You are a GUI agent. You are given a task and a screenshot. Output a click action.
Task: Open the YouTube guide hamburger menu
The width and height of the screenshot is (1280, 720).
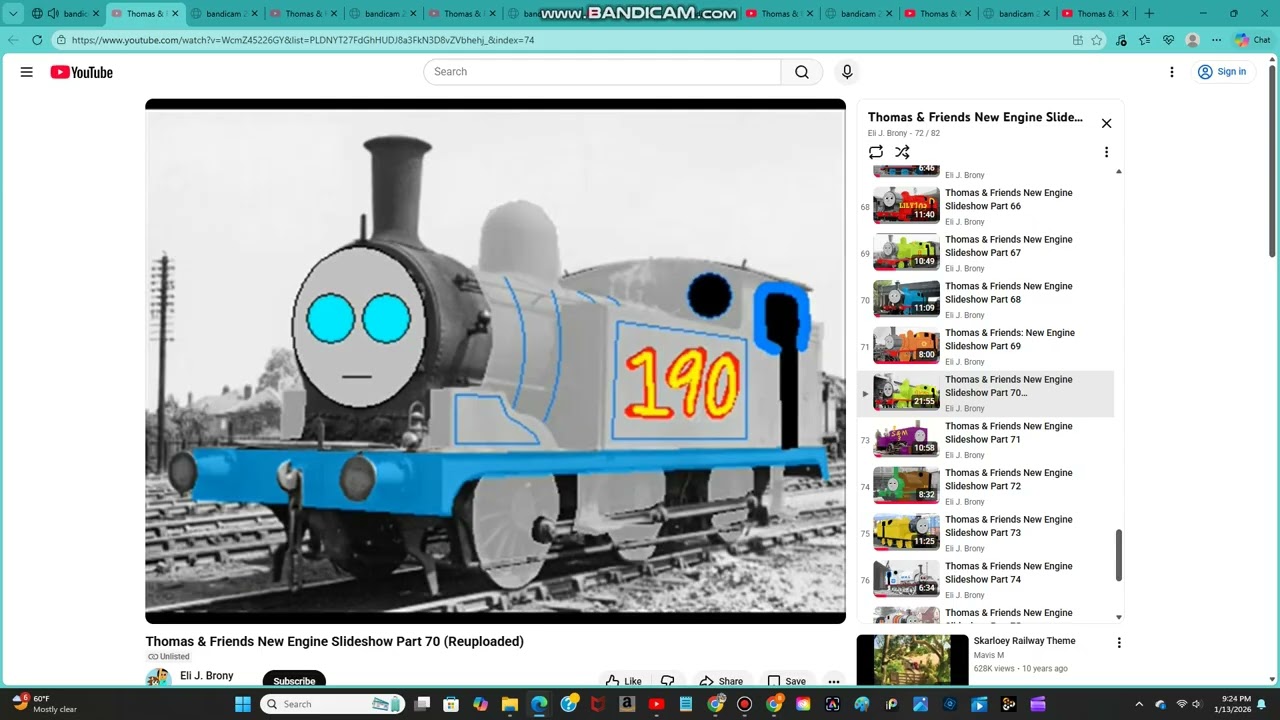click(27, 72)
